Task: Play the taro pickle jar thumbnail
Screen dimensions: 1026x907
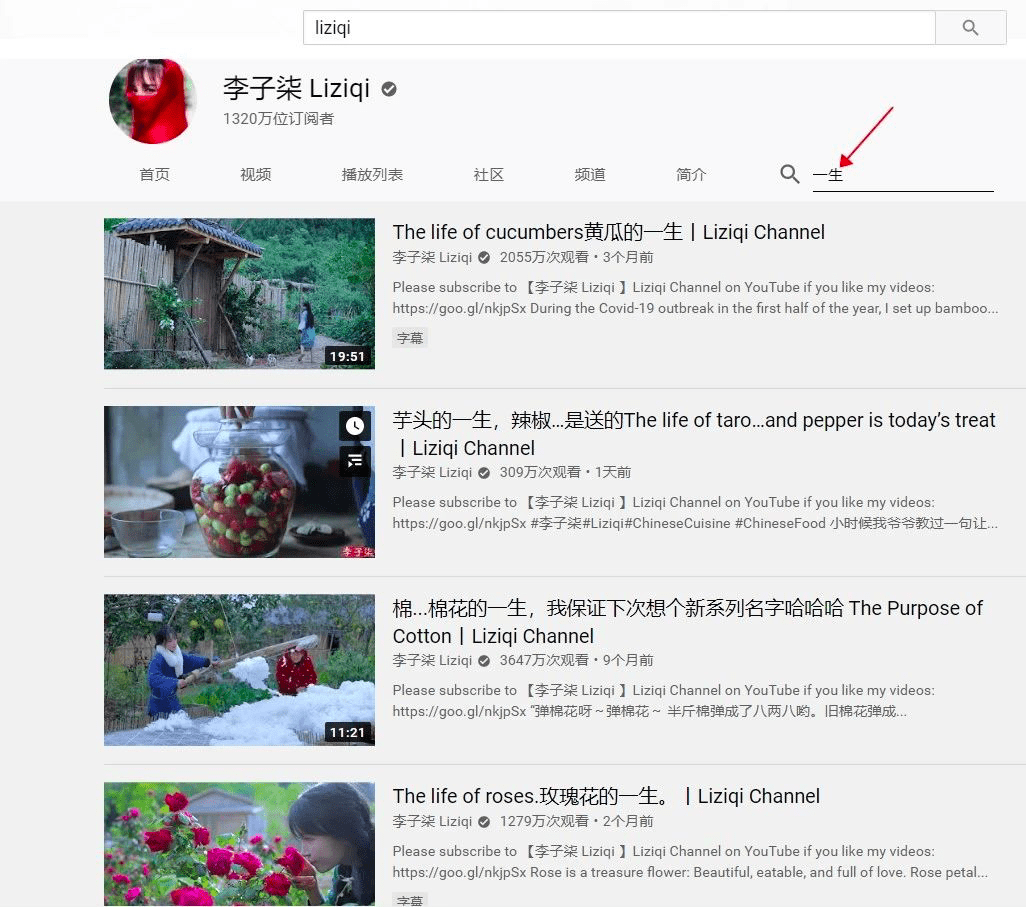Action: coord(239,482)
